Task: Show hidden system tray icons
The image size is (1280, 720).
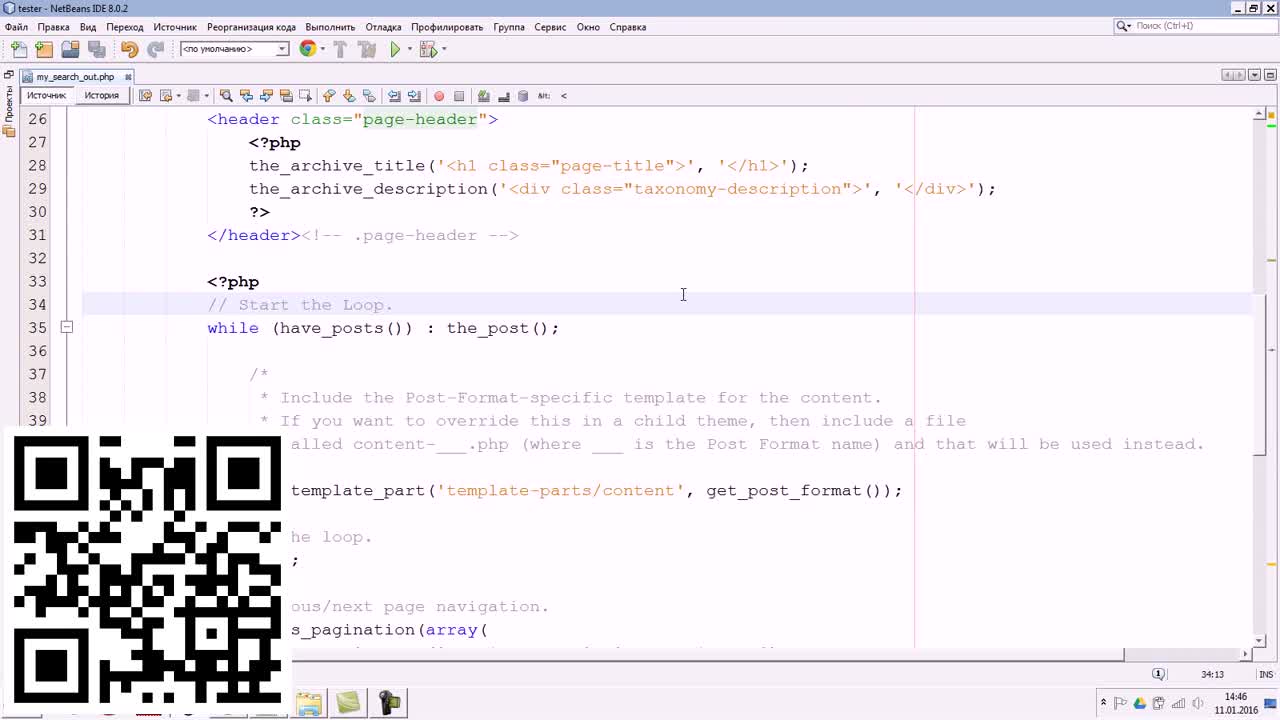Action: (1103, 703)
